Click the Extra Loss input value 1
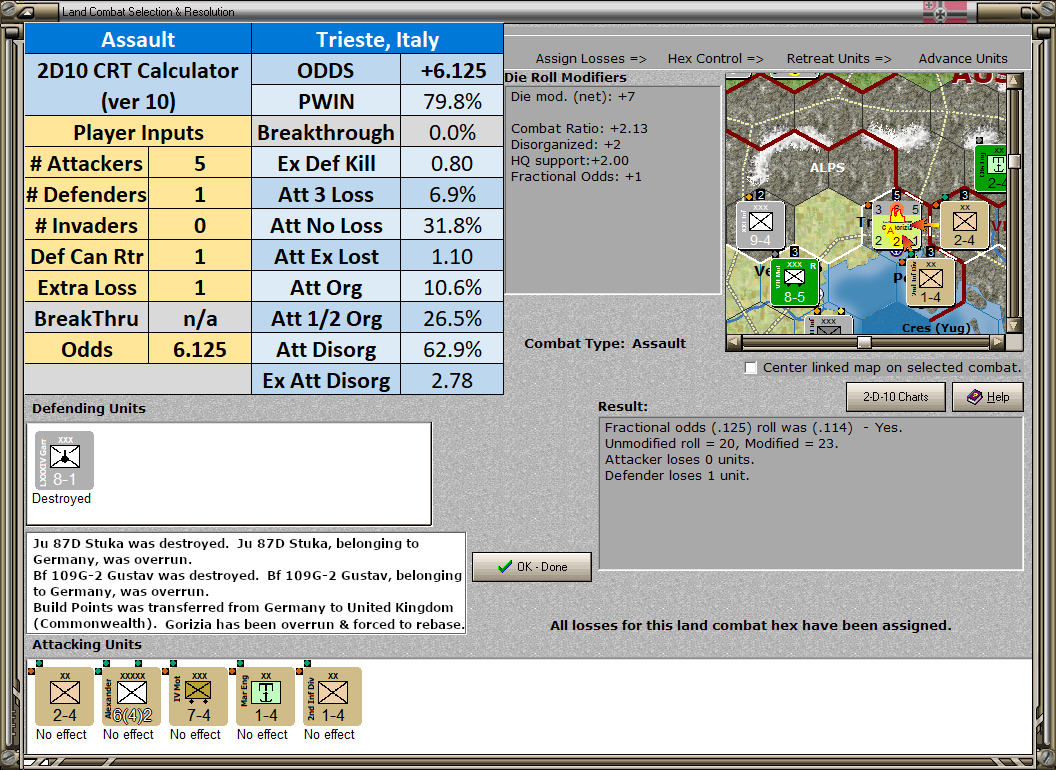The image size is (1056, 770). point(199,287)
